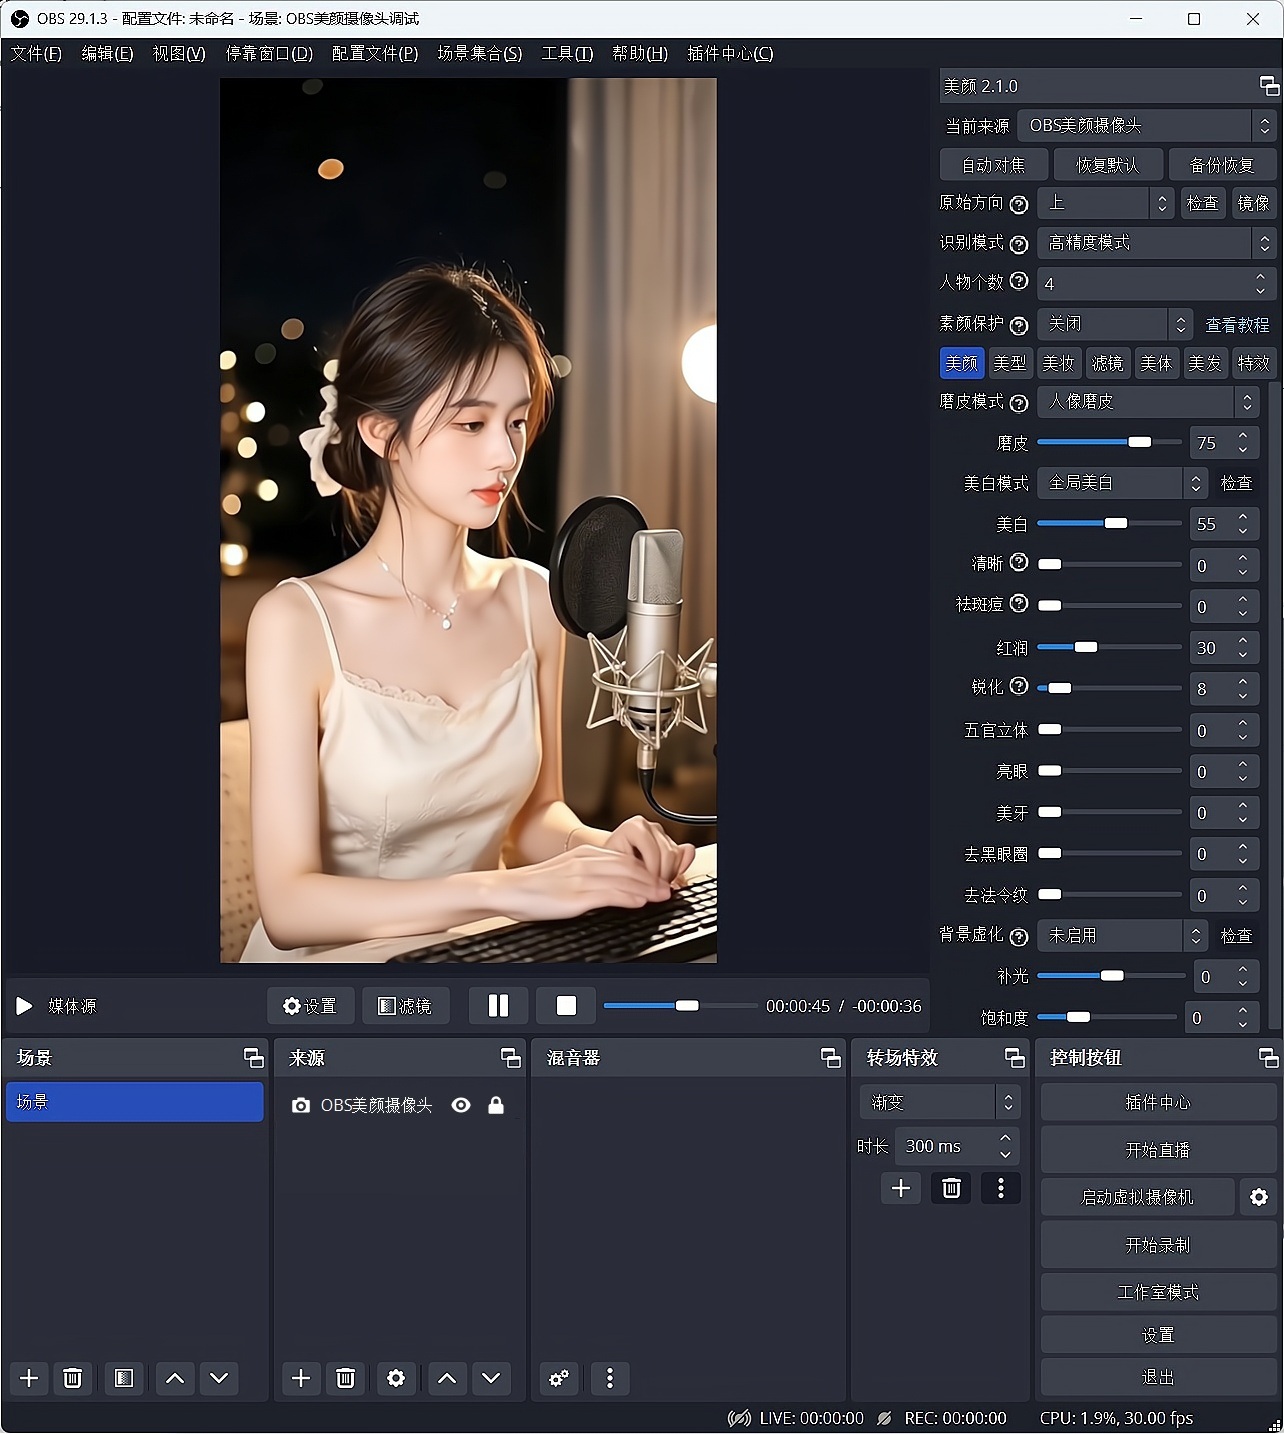Add a new source with the plus icon
Viewport: 1284px width, 1434px height.
(x=300, y=1378)
